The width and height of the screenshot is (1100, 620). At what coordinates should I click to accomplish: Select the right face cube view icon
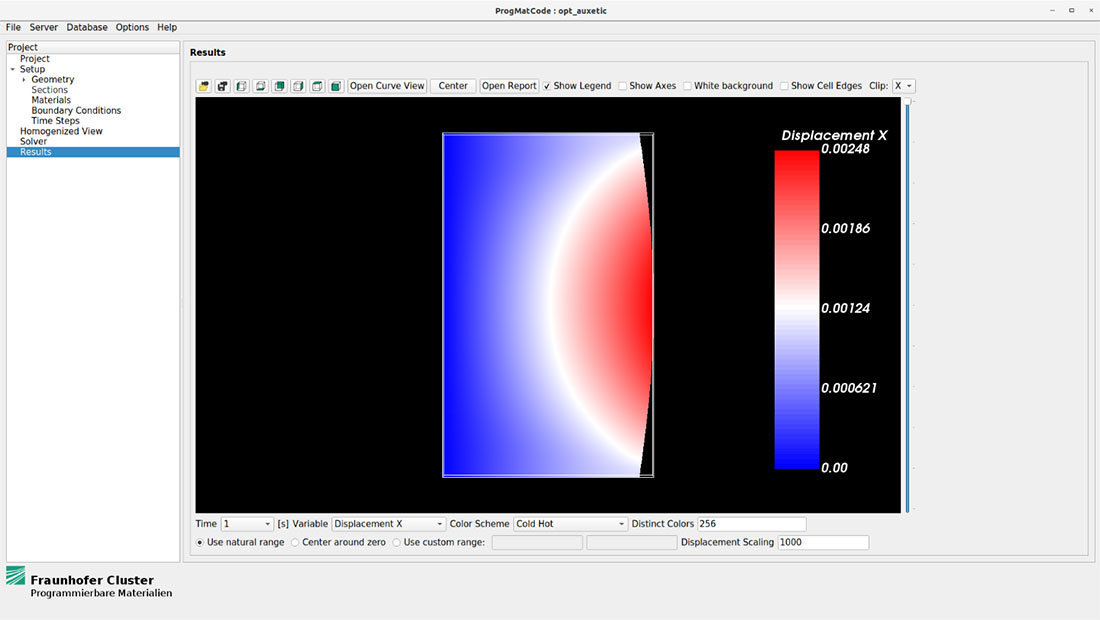coord(298,86)
